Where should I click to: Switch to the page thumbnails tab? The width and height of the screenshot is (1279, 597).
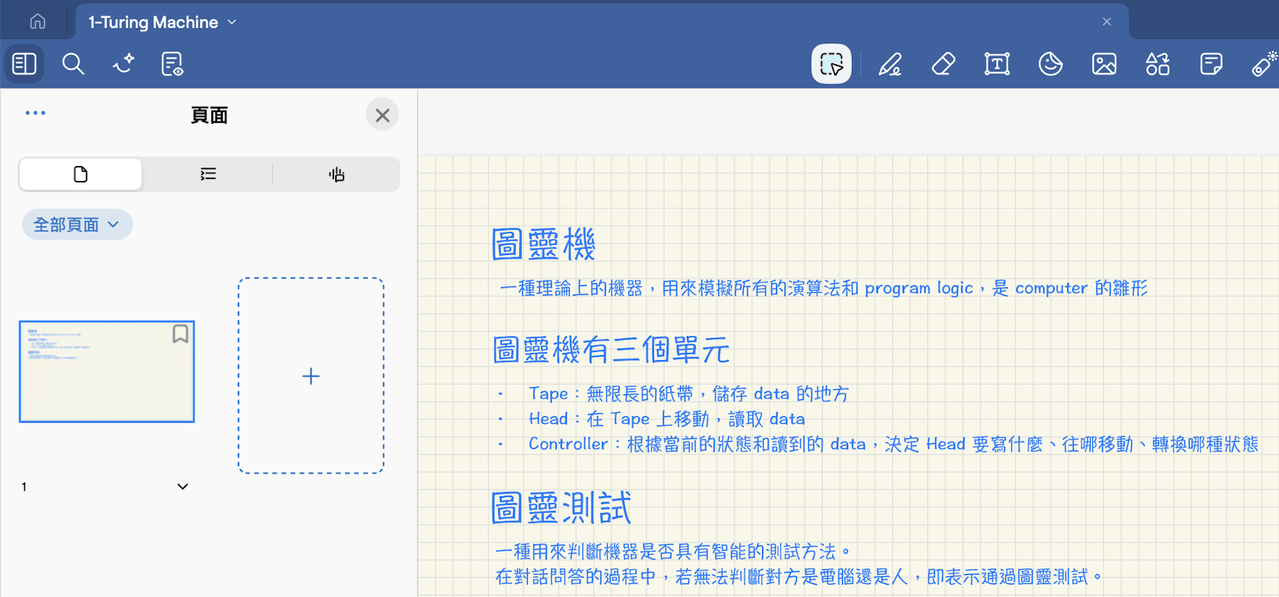(81, 174)
